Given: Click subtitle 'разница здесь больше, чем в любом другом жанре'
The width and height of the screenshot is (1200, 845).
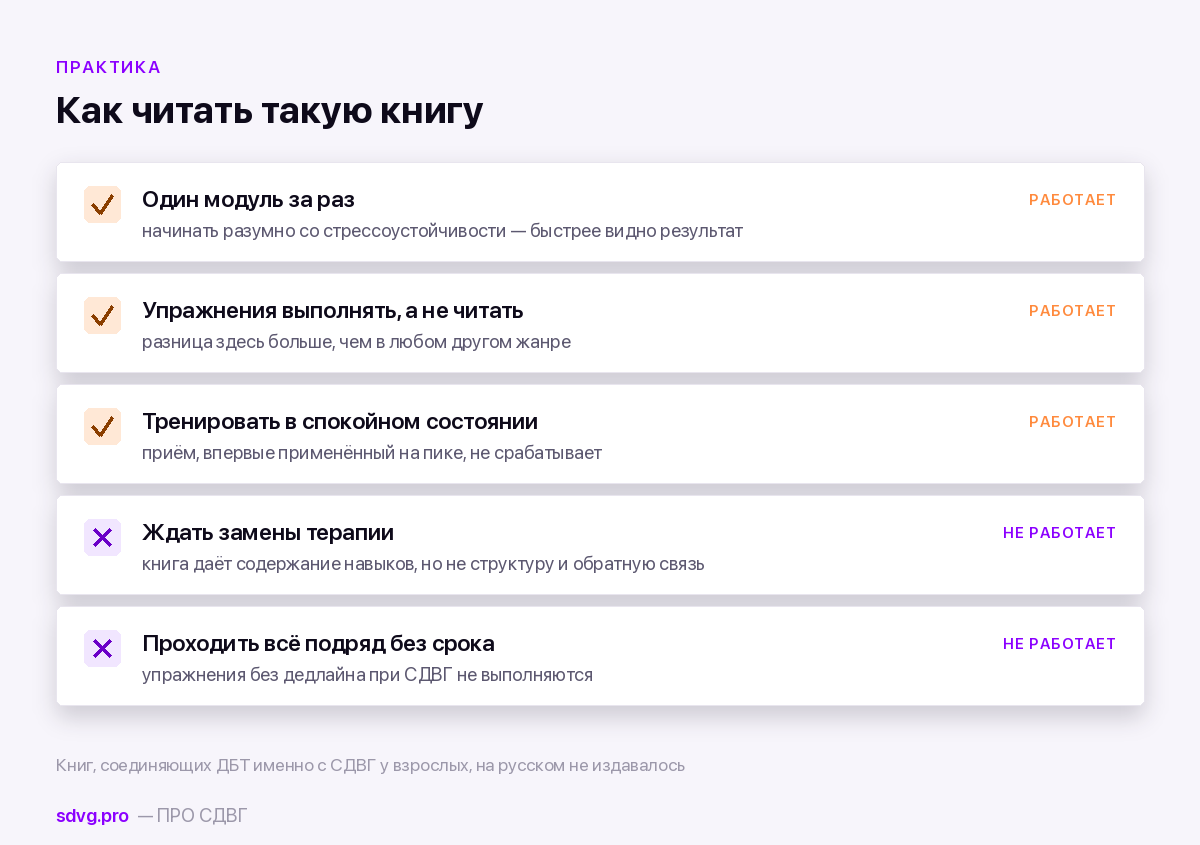Looking at the screenshot, I should click(356, 342).
